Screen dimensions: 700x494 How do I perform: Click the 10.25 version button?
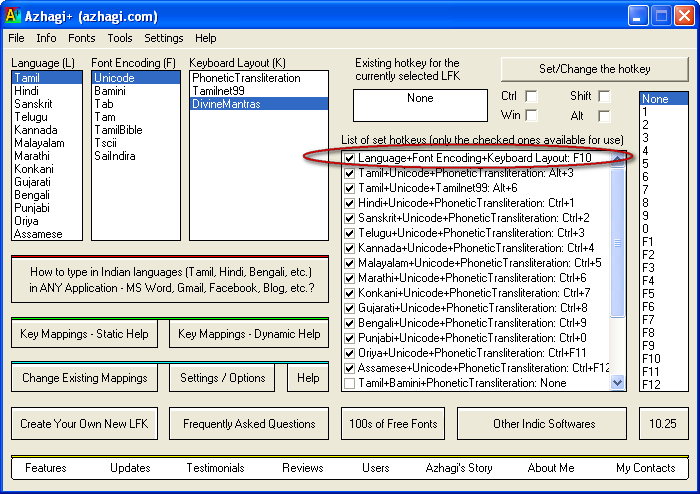[x=663, y=423]
